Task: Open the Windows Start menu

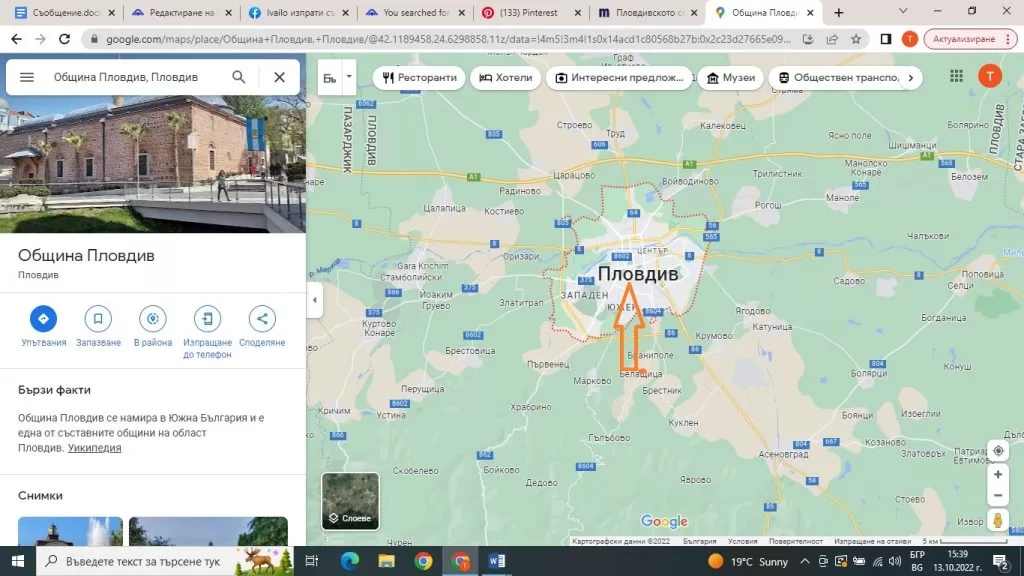Action: (x=18, y=561)
